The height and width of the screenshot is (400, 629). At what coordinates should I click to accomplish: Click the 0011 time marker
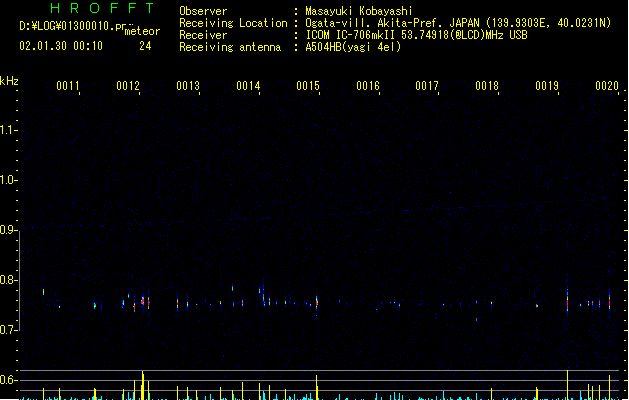[68, 86]
